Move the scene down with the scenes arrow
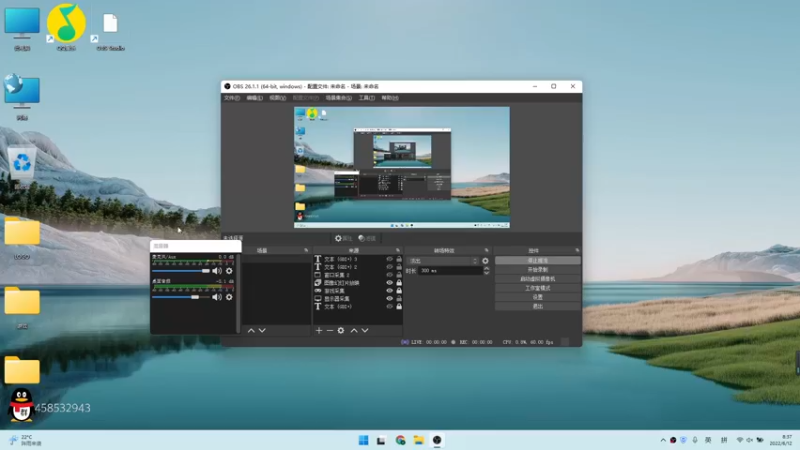Image resolution: width=800 pixels, height=450 pixels. (x=262, y=331)
